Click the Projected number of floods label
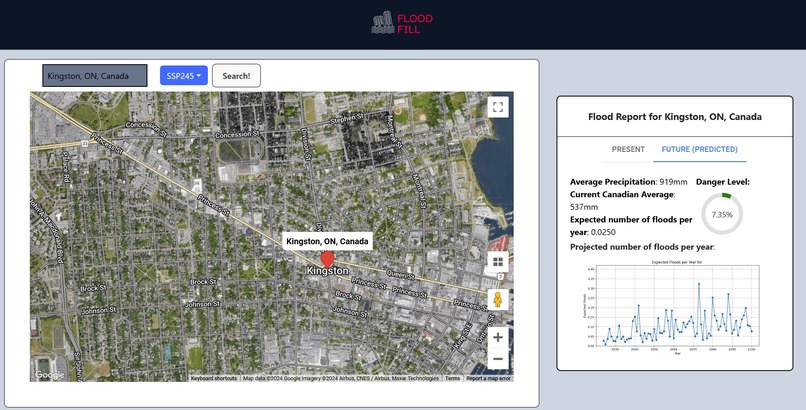The image size is (806, 410). click(643, 247)
